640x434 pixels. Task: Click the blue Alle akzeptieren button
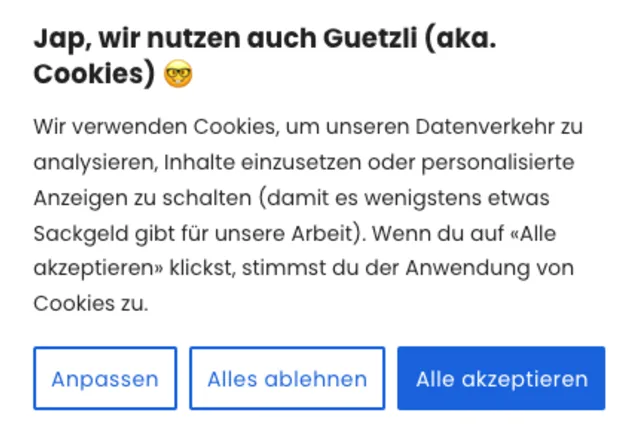501,379
